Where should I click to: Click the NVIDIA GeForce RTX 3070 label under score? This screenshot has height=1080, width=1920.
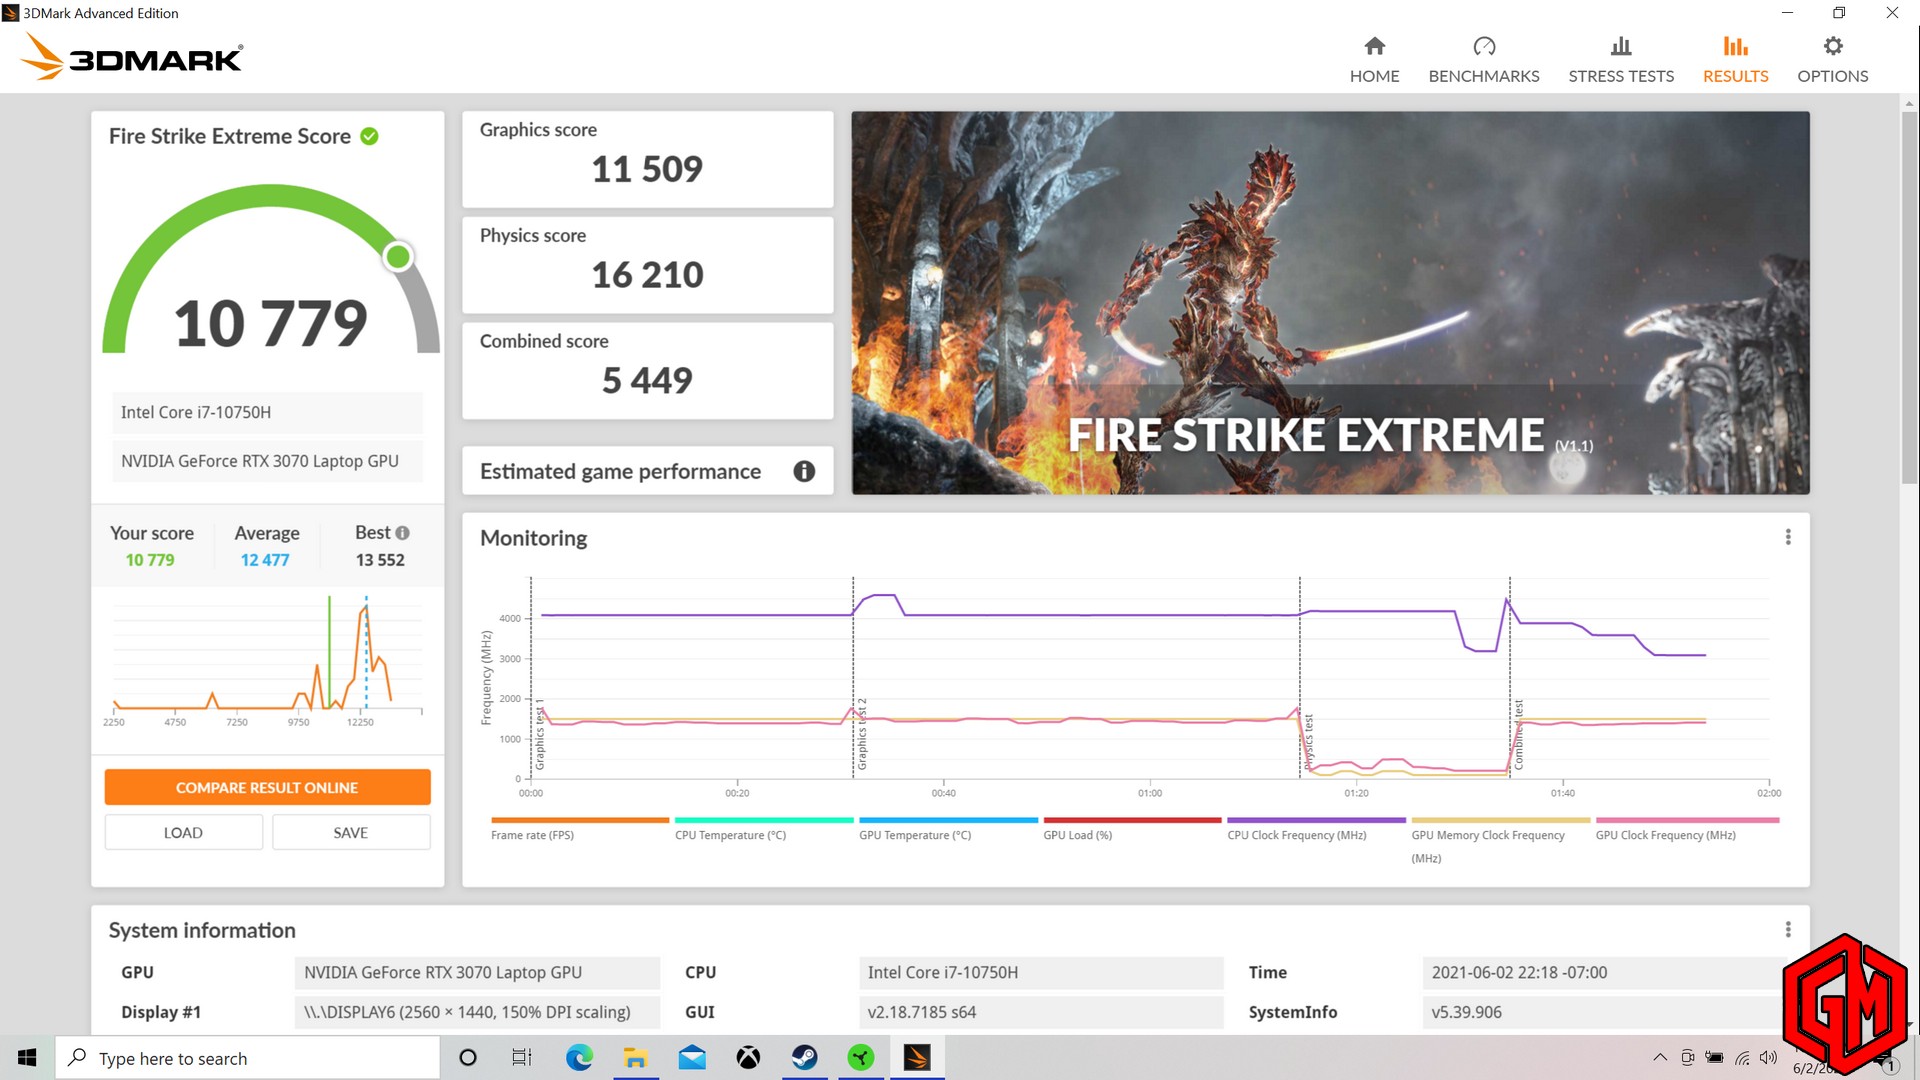(267, 461)
